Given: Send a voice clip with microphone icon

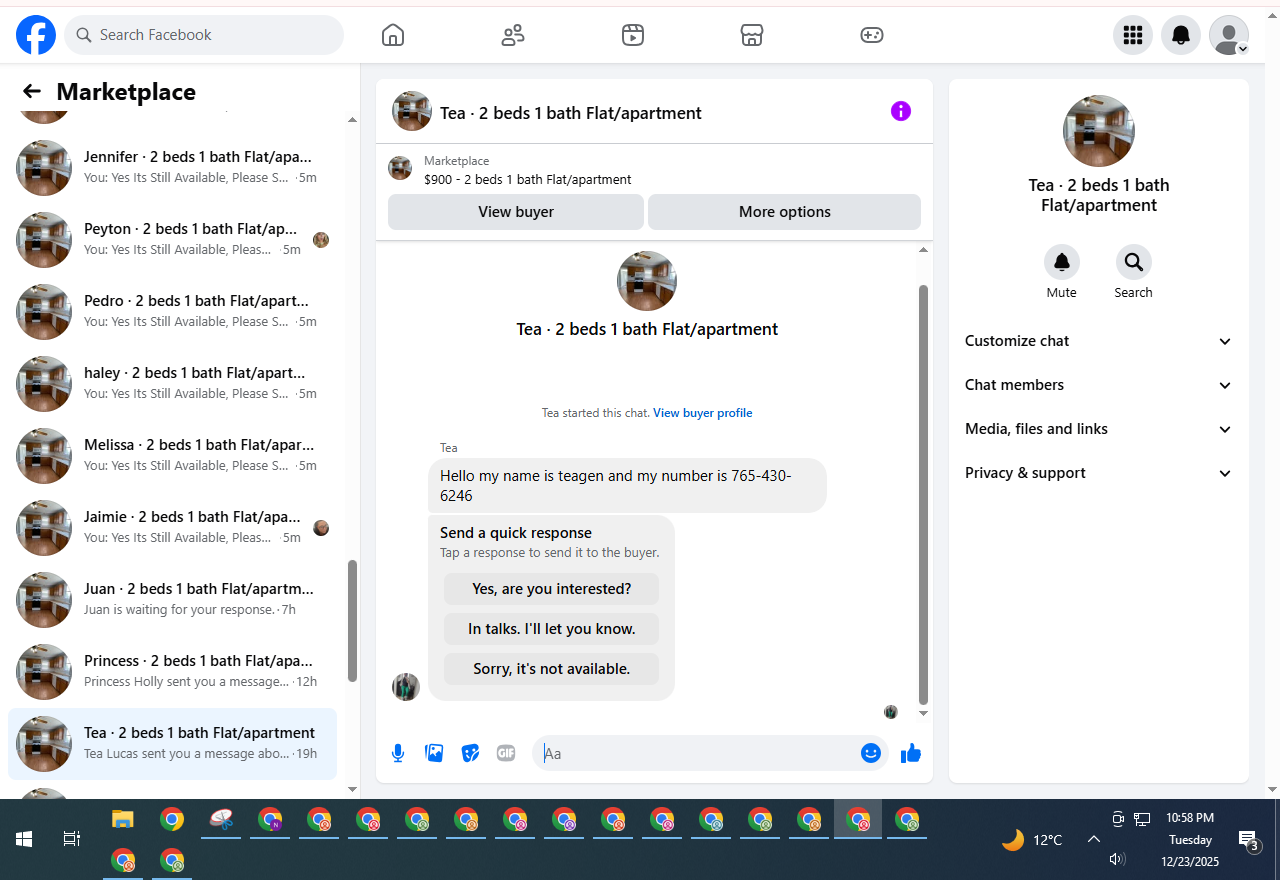Looking at the screenshot, I should click(x=398, y=753).
